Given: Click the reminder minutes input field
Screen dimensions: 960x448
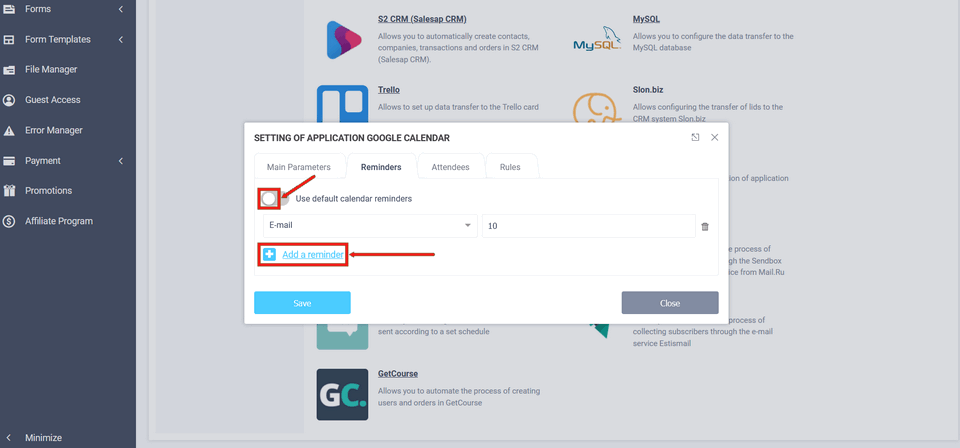Looking at the screenshot, I should click(588, 226).
